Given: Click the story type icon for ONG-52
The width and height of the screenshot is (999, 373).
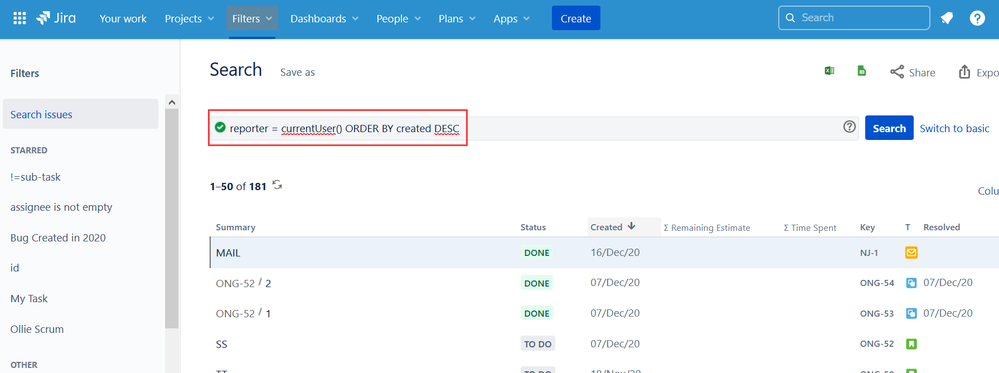Looking at the screenshot, I should [x=912, y=344].
